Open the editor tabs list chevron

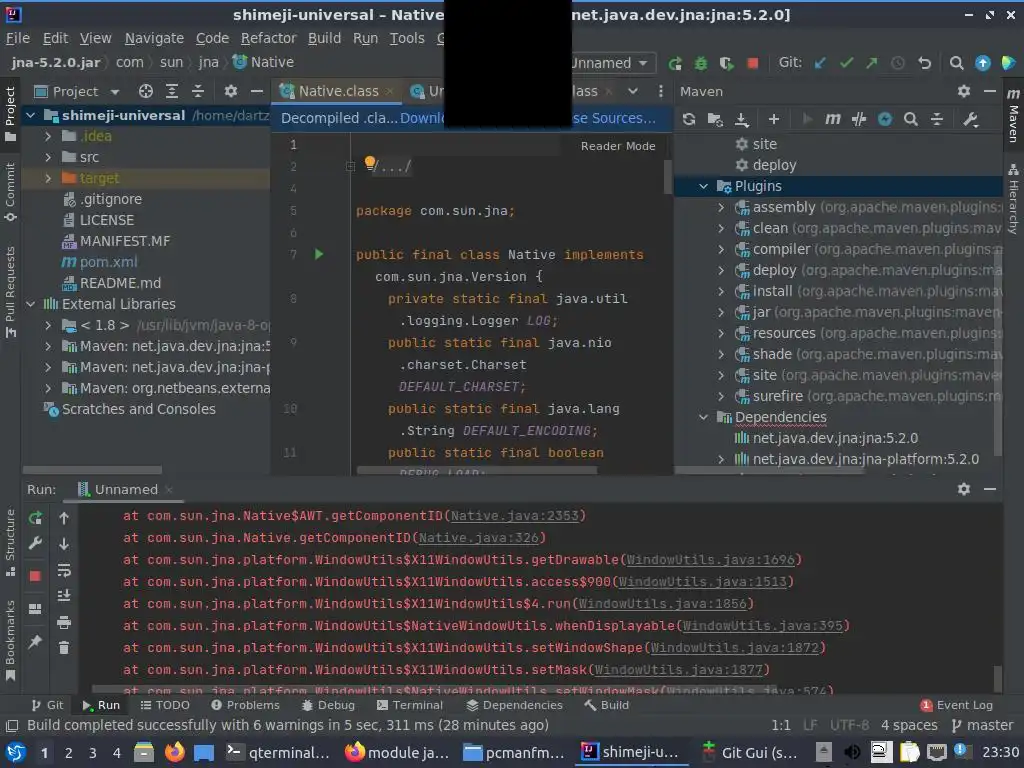pos(633,91)
